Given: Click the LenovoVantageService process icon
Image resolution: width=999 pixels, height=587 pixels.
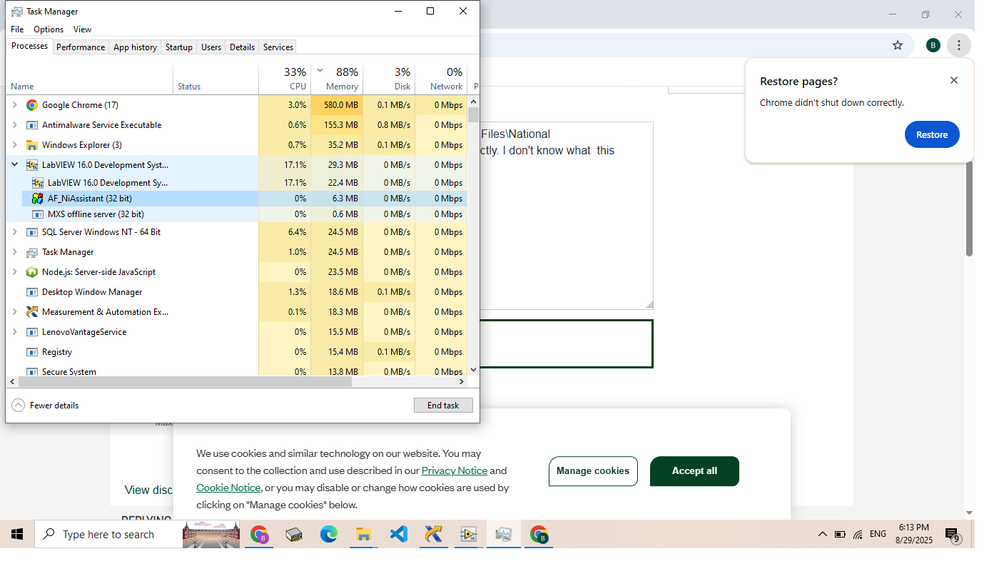Looking at the screenshot, I should click(32, 332).
